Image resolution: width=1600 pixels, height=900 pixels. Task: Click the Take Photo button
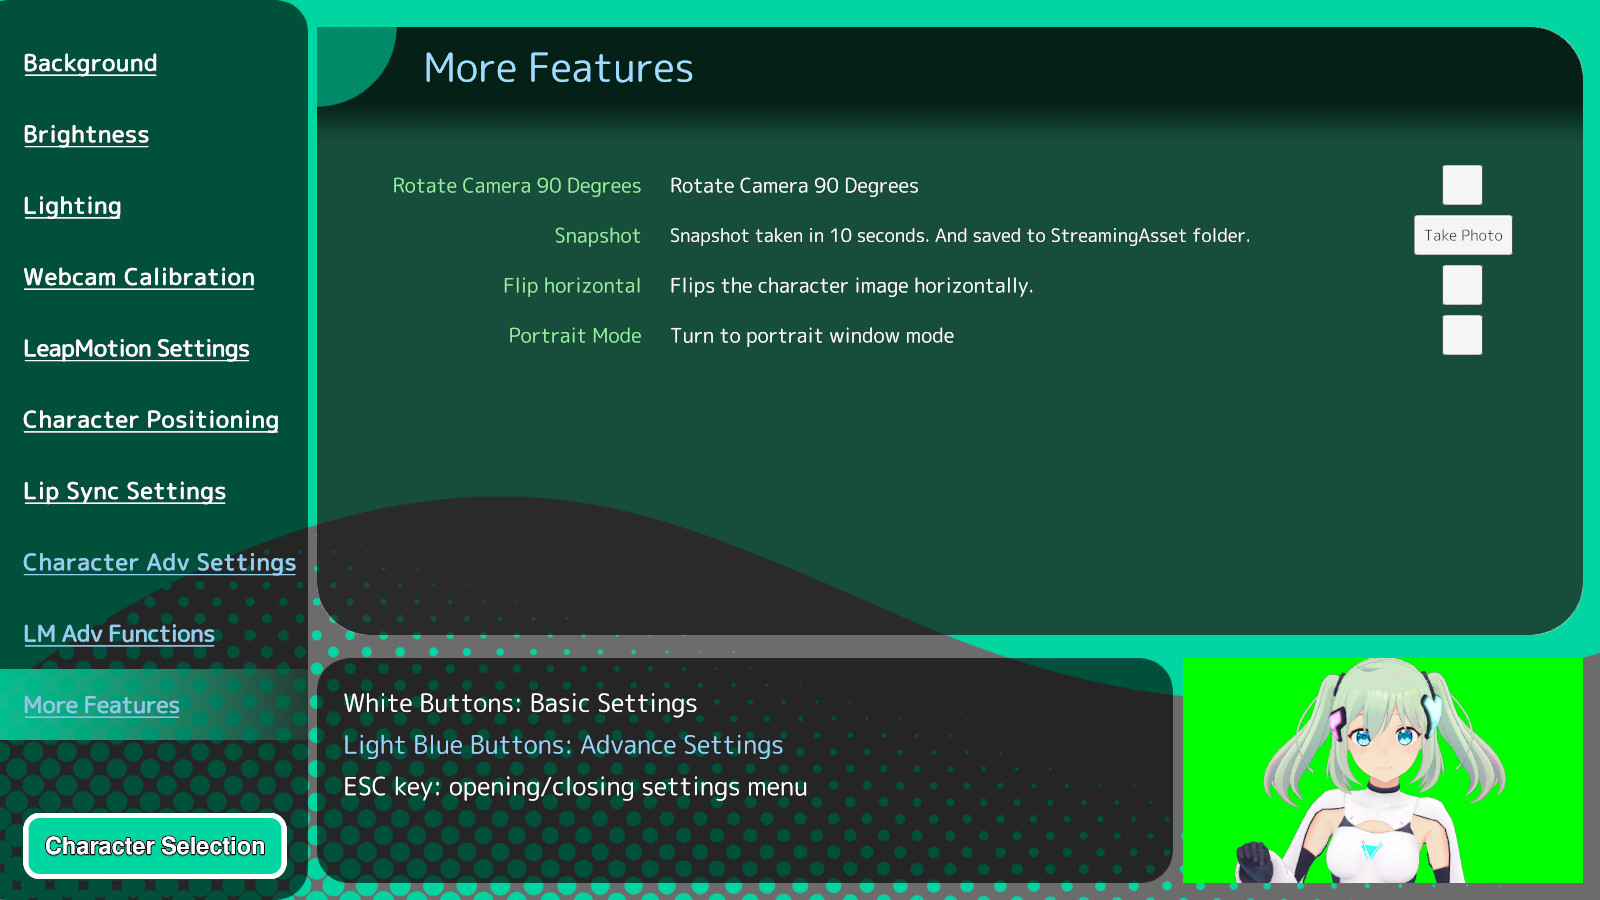(x=1463, y=235)
